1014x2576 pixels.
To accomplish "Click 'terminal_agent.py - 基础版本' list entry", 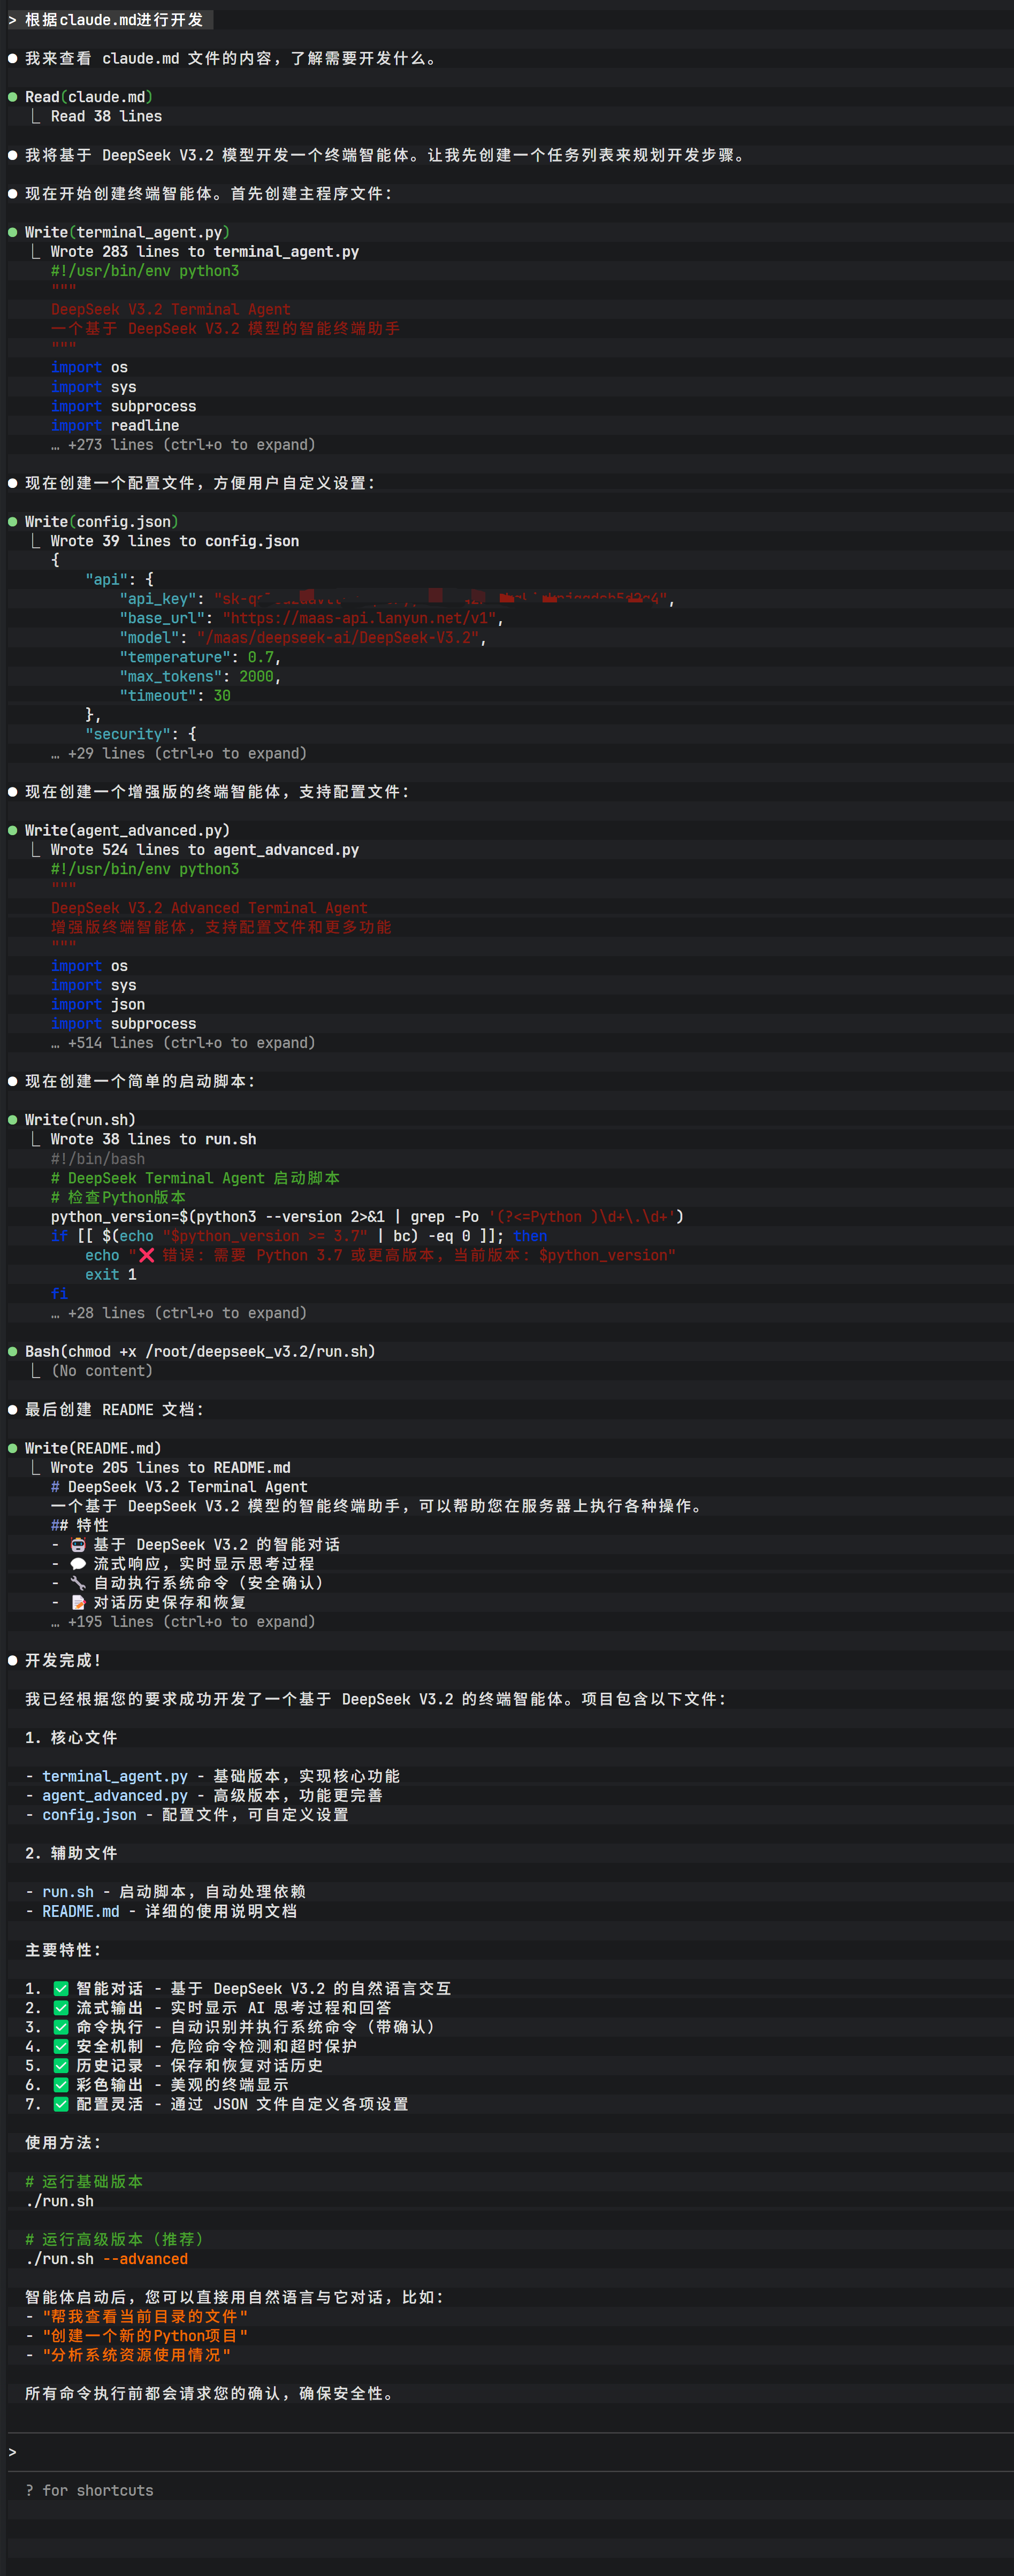I will [212, 1776].
